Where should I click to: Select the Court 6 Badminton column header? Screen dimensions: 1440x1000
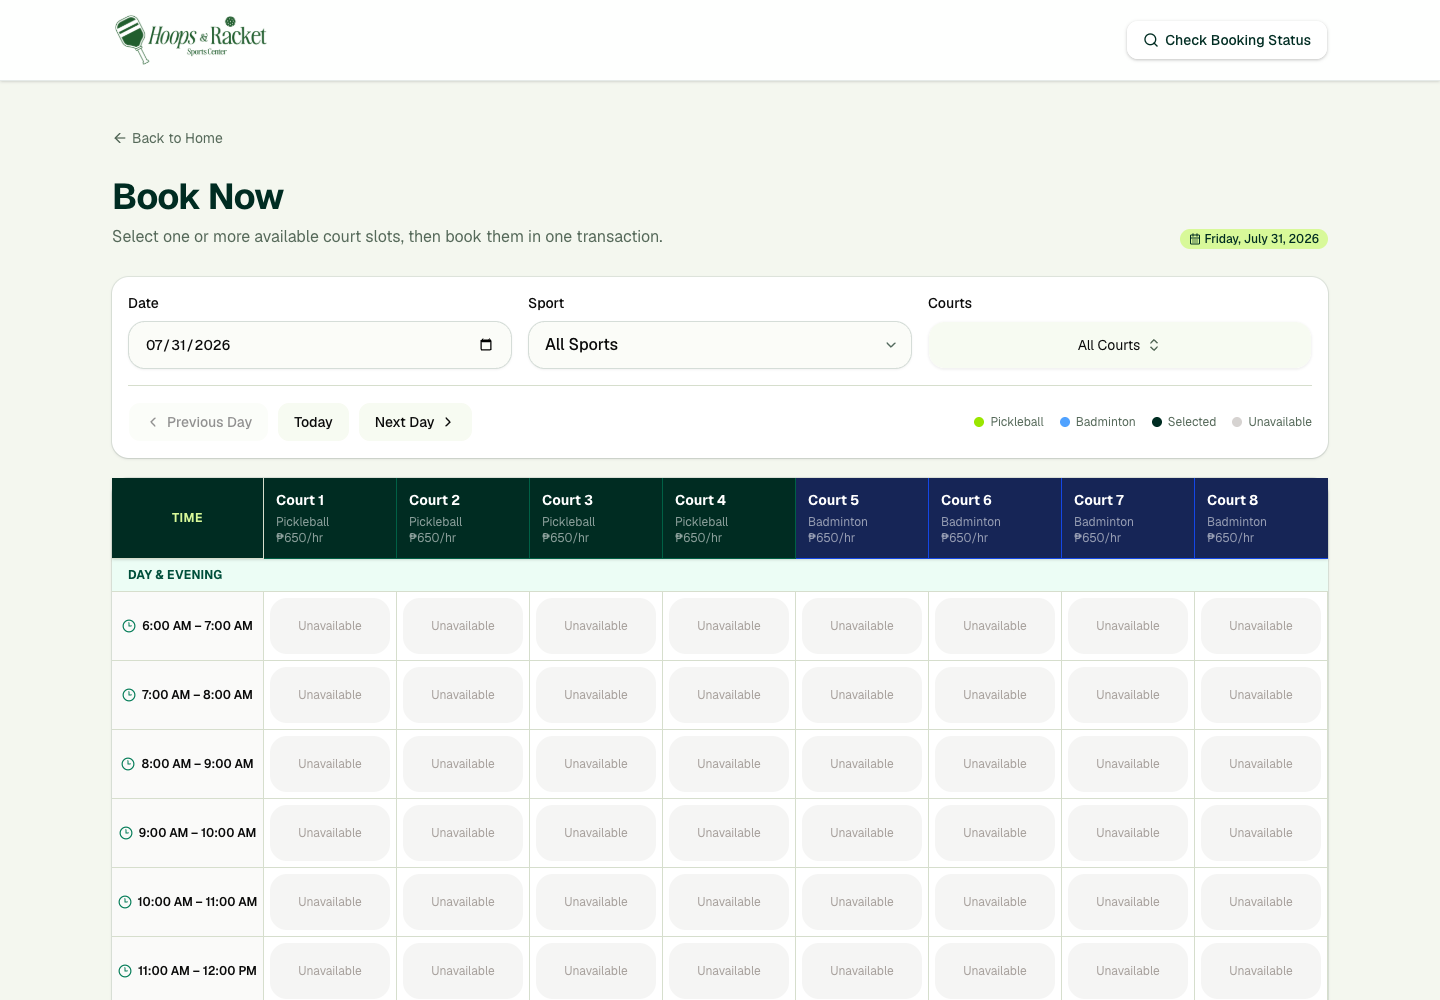[x=995, y=518]
